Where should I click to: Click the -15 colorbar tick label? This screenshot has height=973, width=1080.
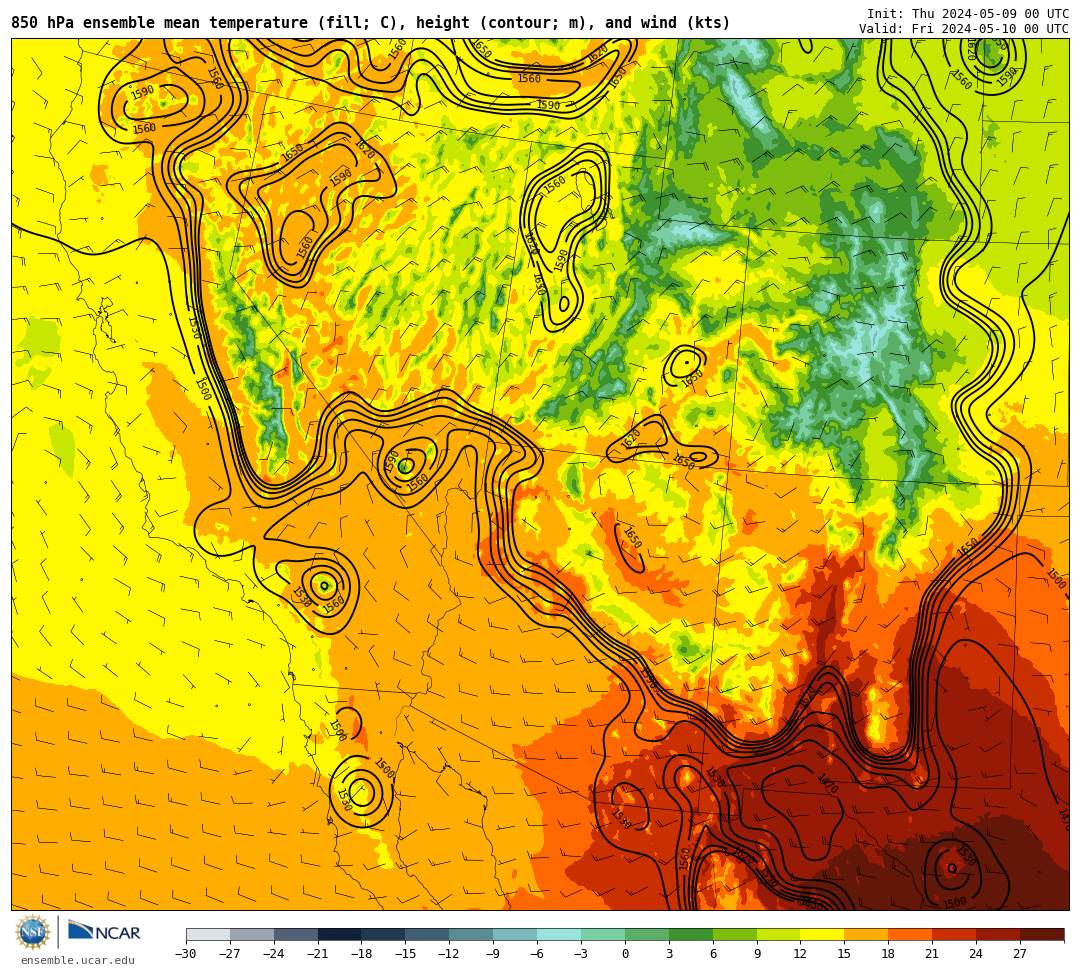click(406, 954)
